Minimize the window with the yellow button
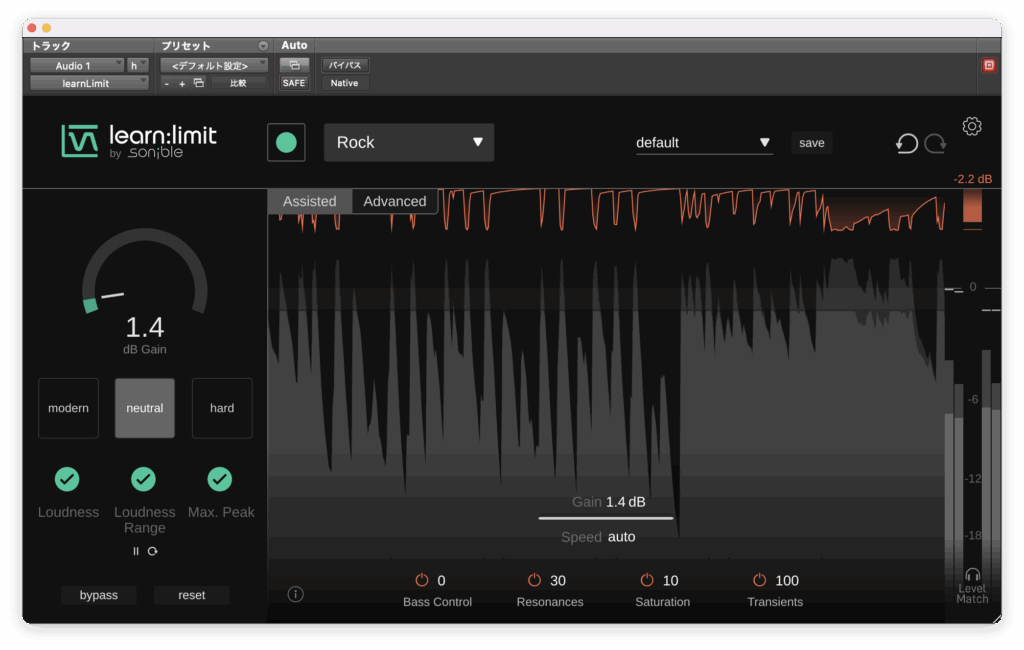The height and width of the screenshot is (650, 1024). [x=46, y=27]
